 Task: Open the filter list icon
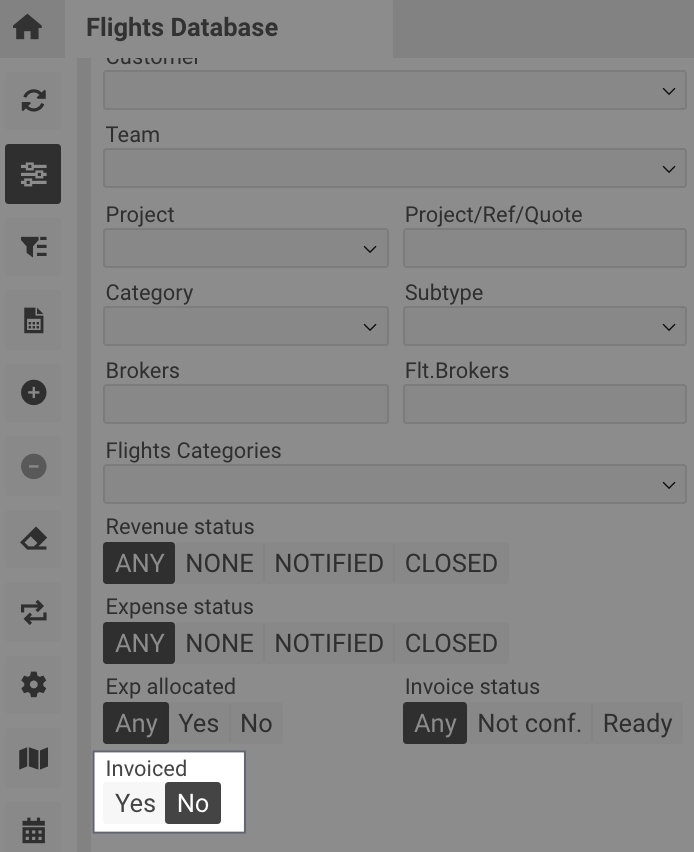click(x=33, y=247)
